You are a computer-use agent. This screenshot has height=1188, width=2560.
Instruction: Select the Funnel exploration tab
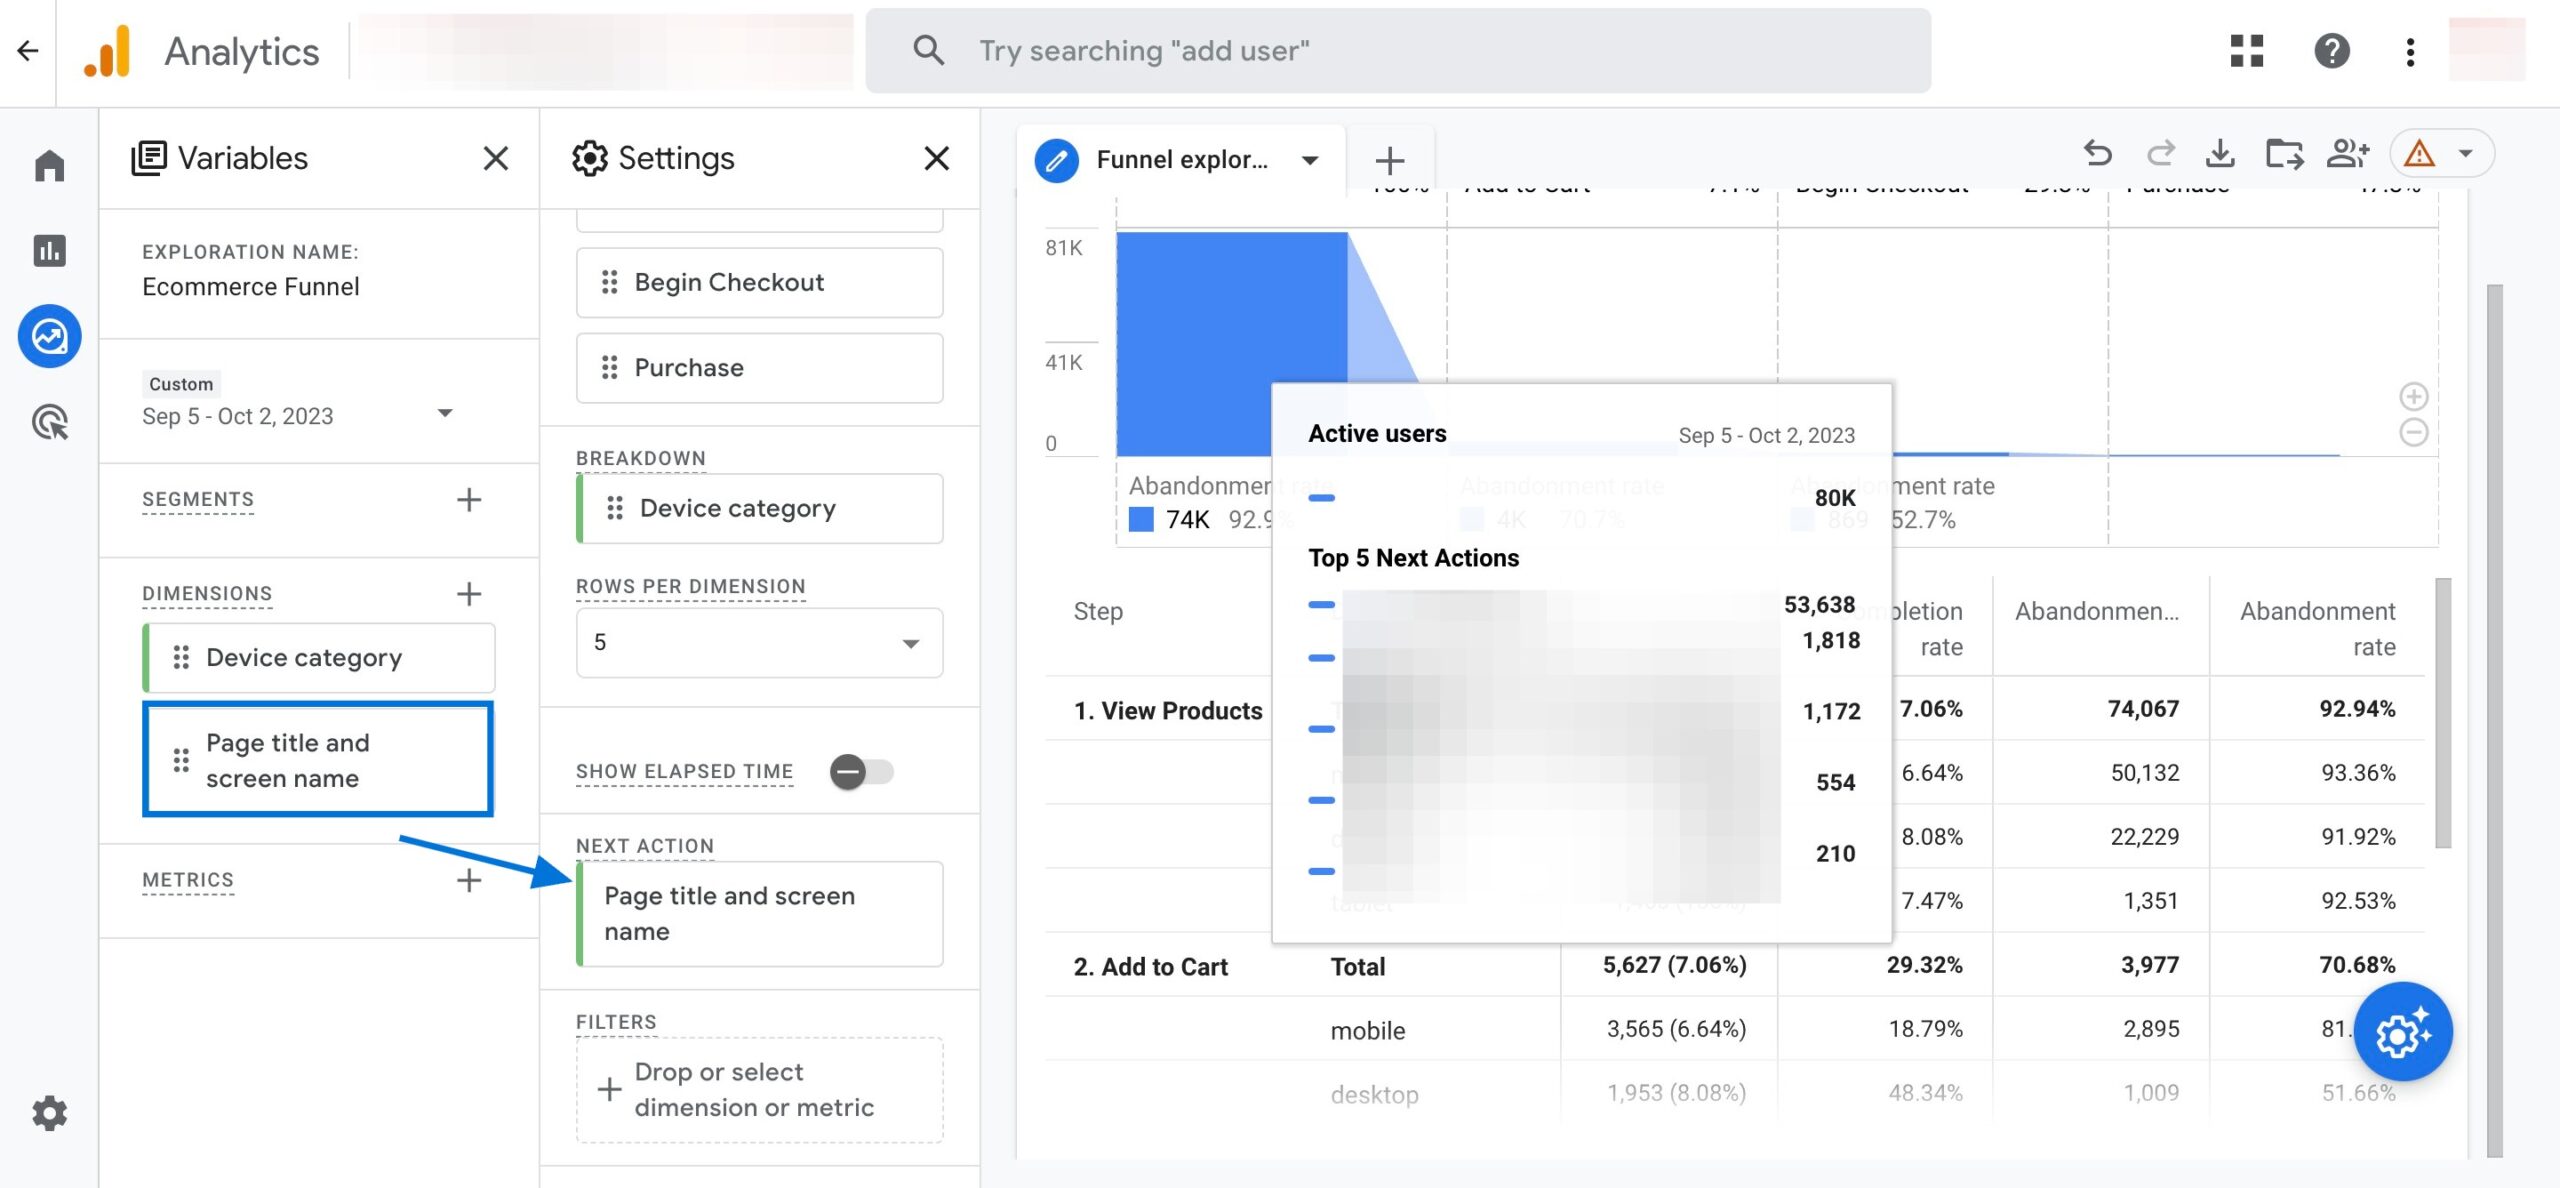click(1180, 160)
